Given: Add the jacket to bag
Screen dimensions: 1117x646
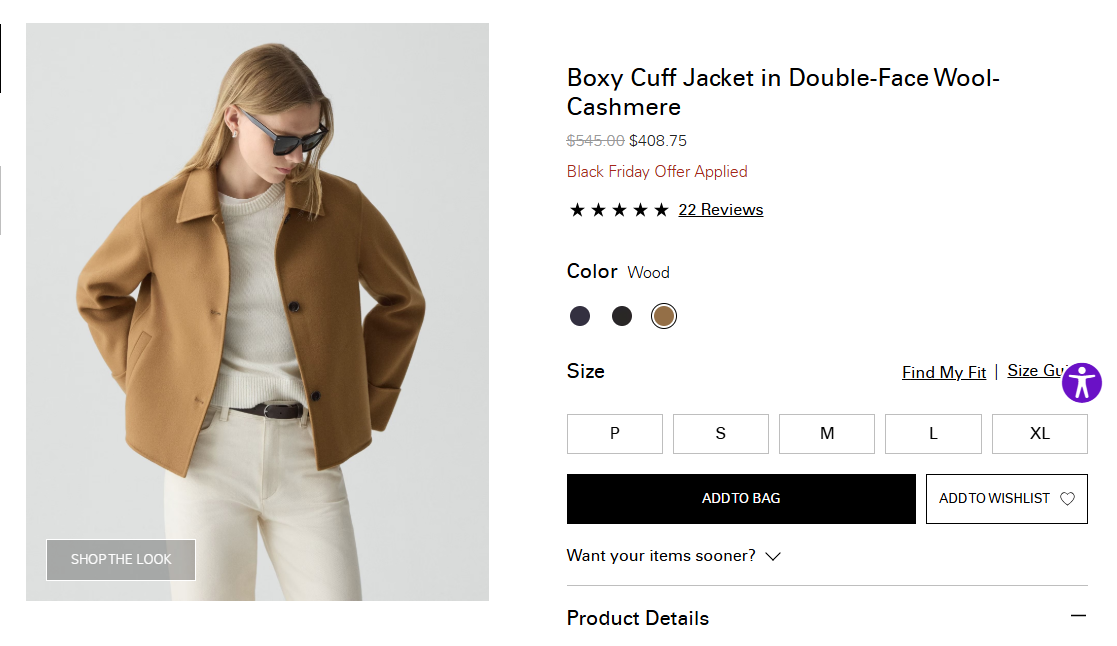Looking at the screenshot, I should (x=741, y=499).
